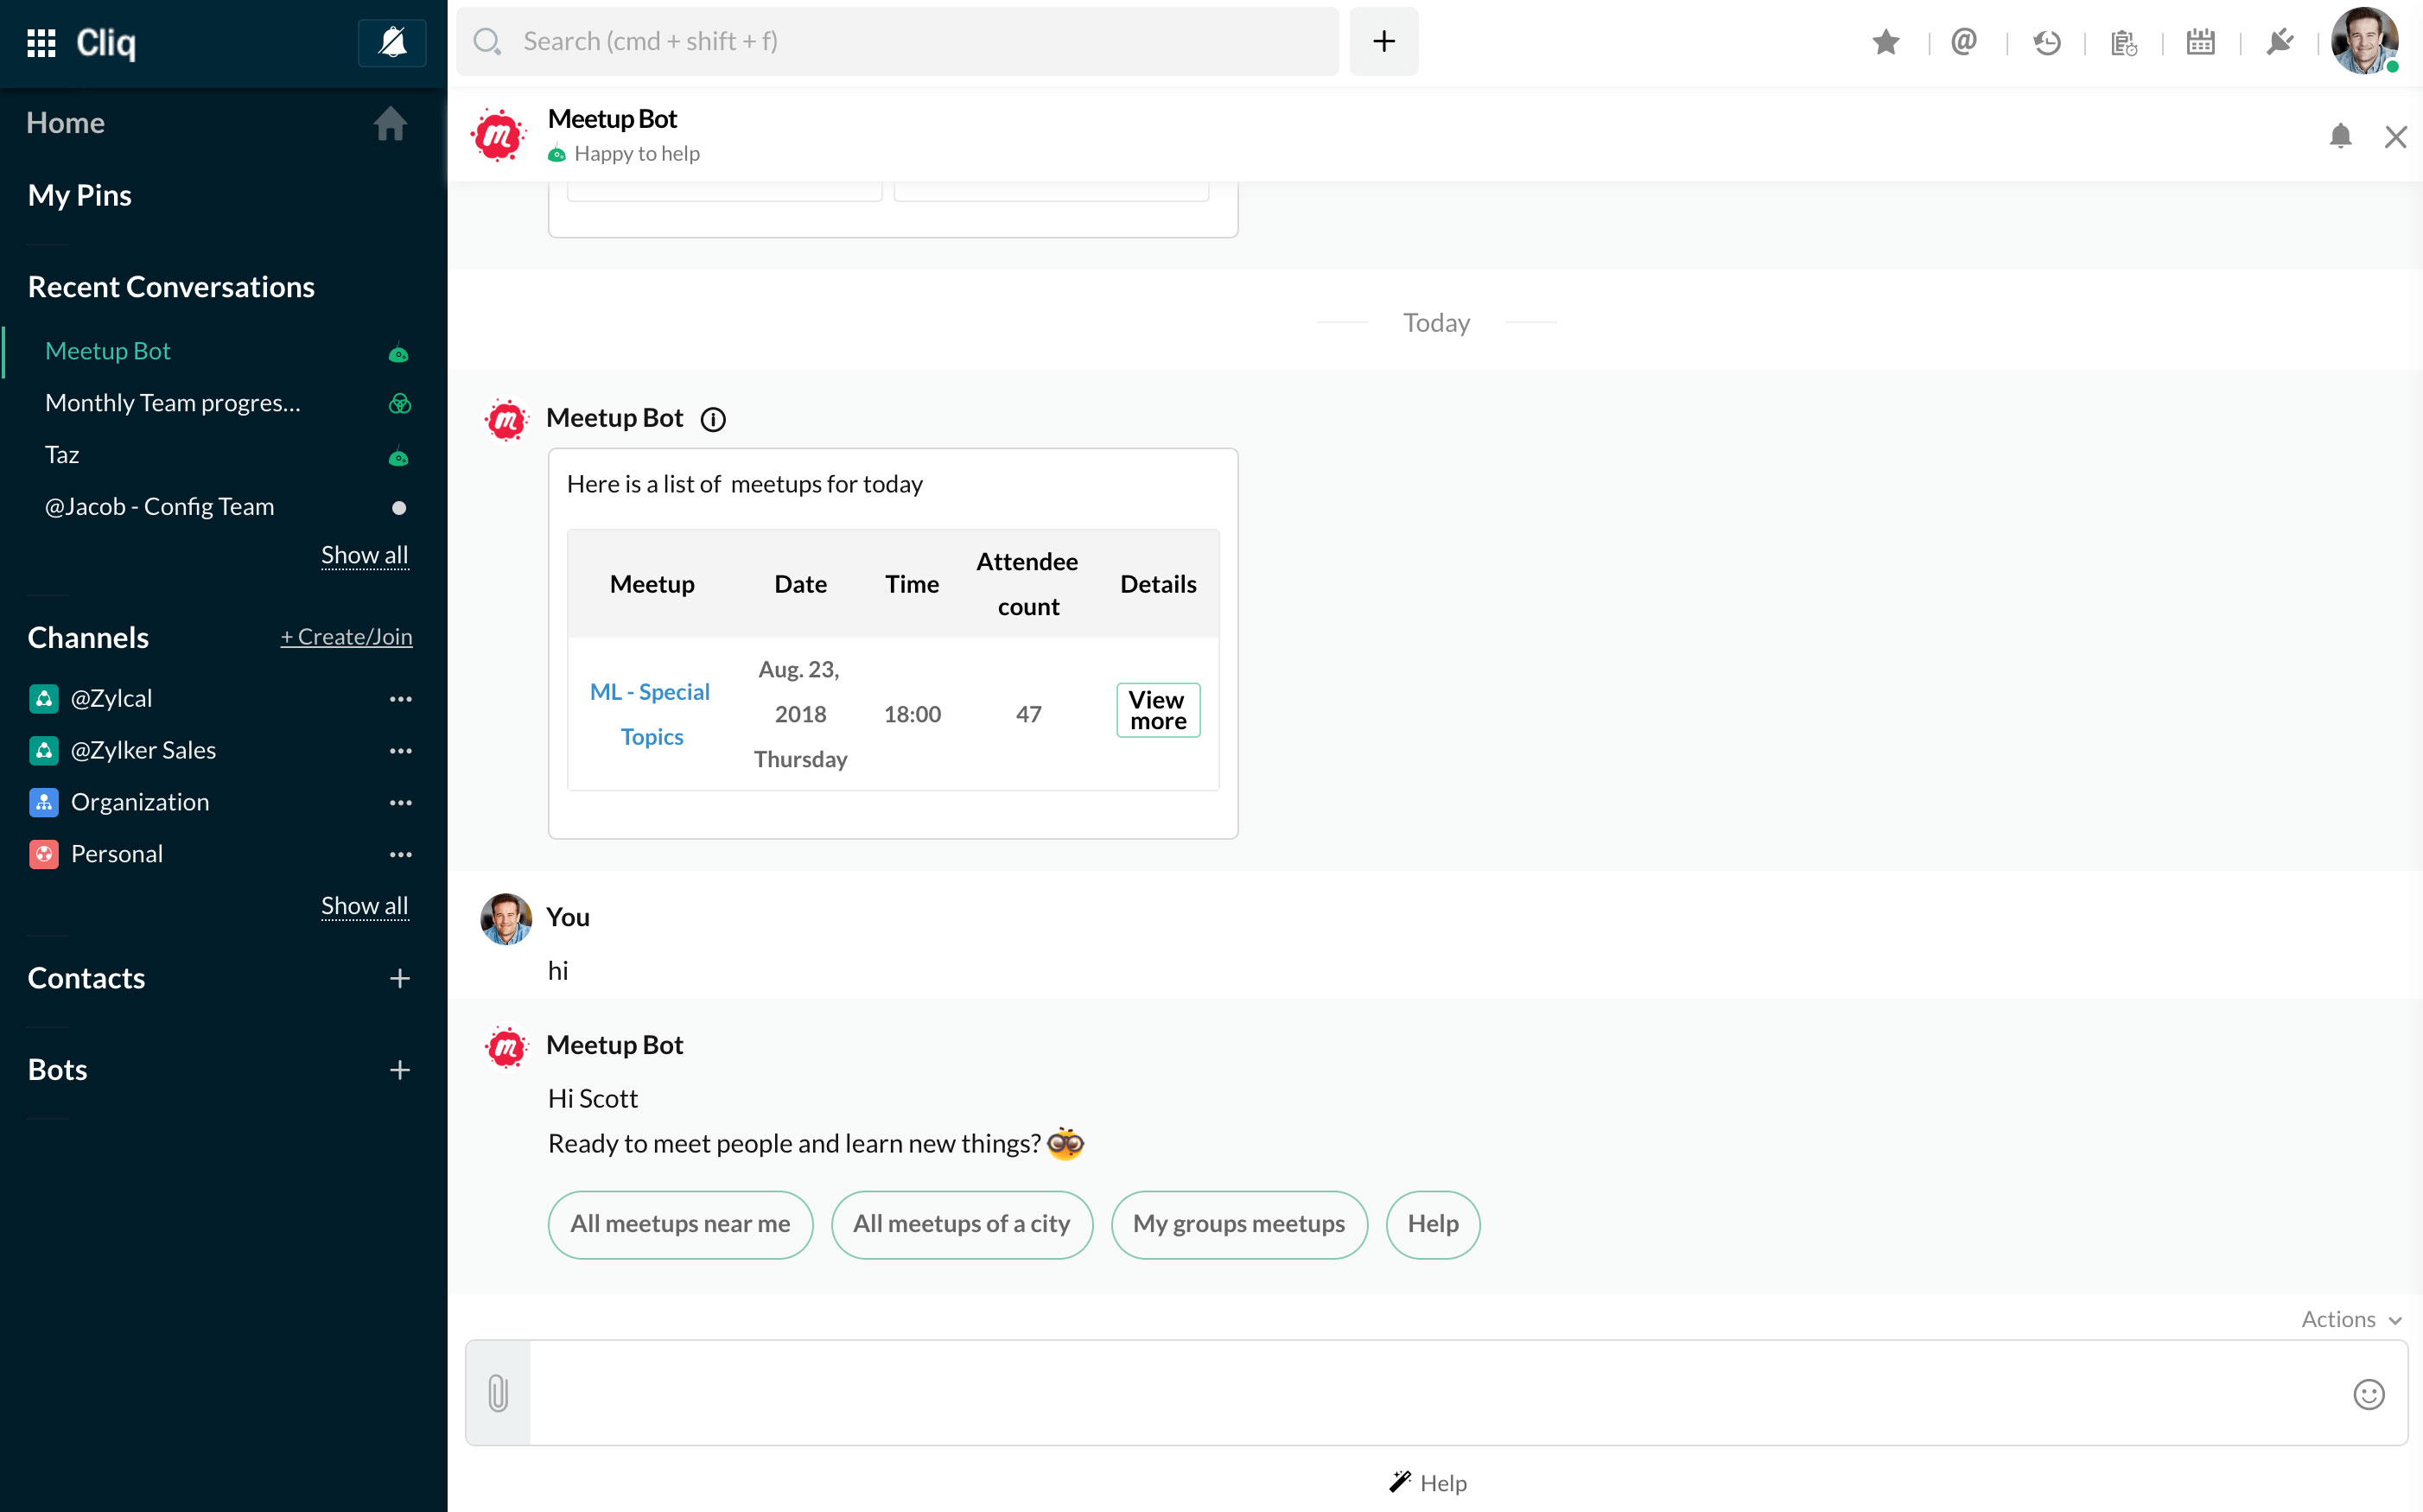The height and width of the screenshot is (1512, 2423).
Task: Open My Pins in the sidebar
Action: pyautogui.click(x=80, y=195)
